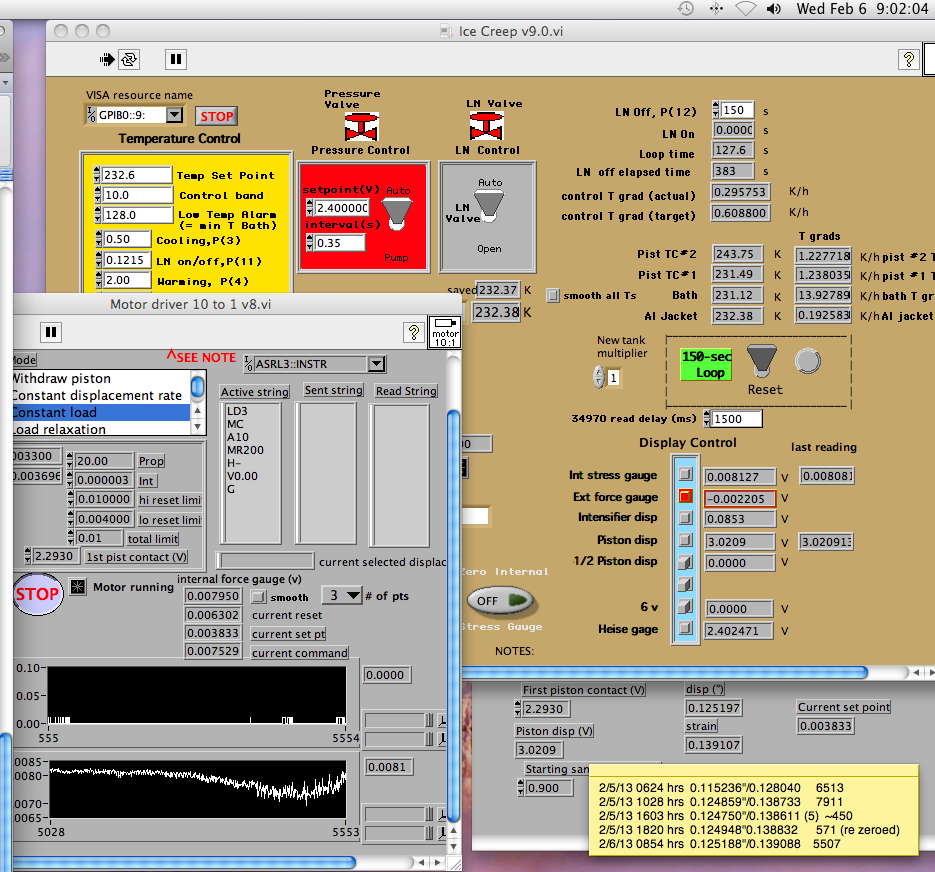Toggle the Zero Internal Stress Gauge OFF switch
The height and width of the screenshot is (872, 935).
tap(500, 600)
